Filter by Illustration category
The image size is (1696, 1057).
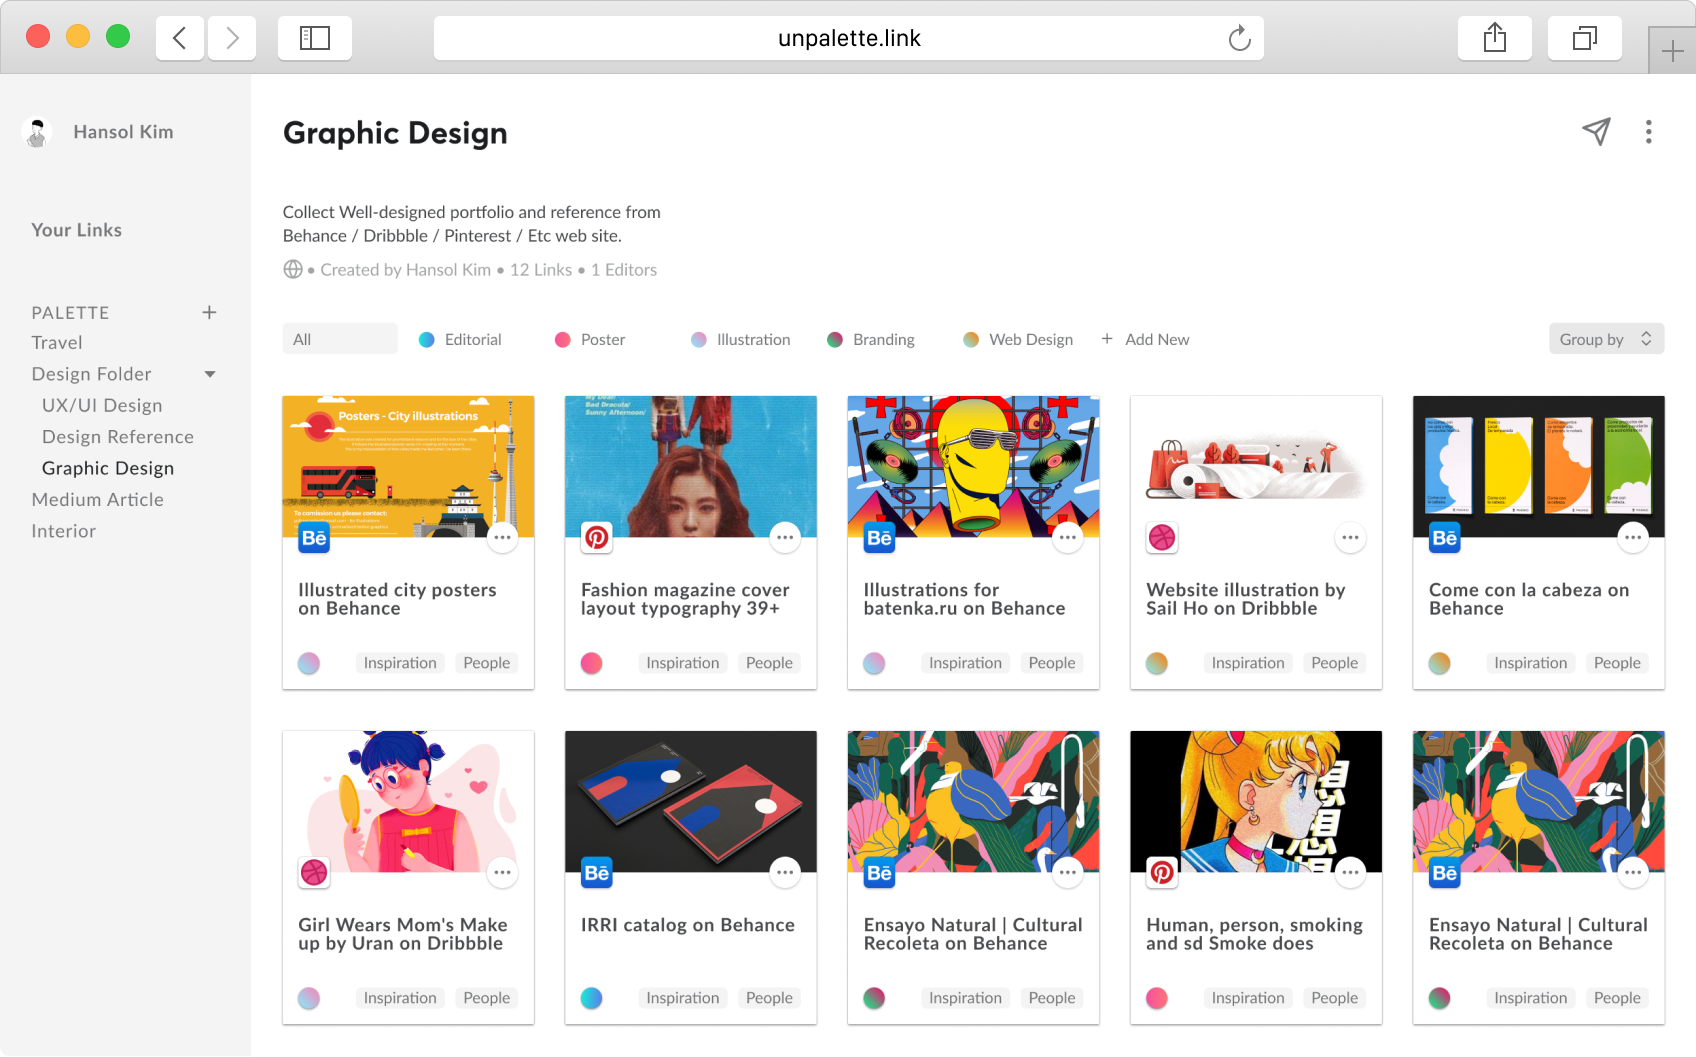point(741,339)
